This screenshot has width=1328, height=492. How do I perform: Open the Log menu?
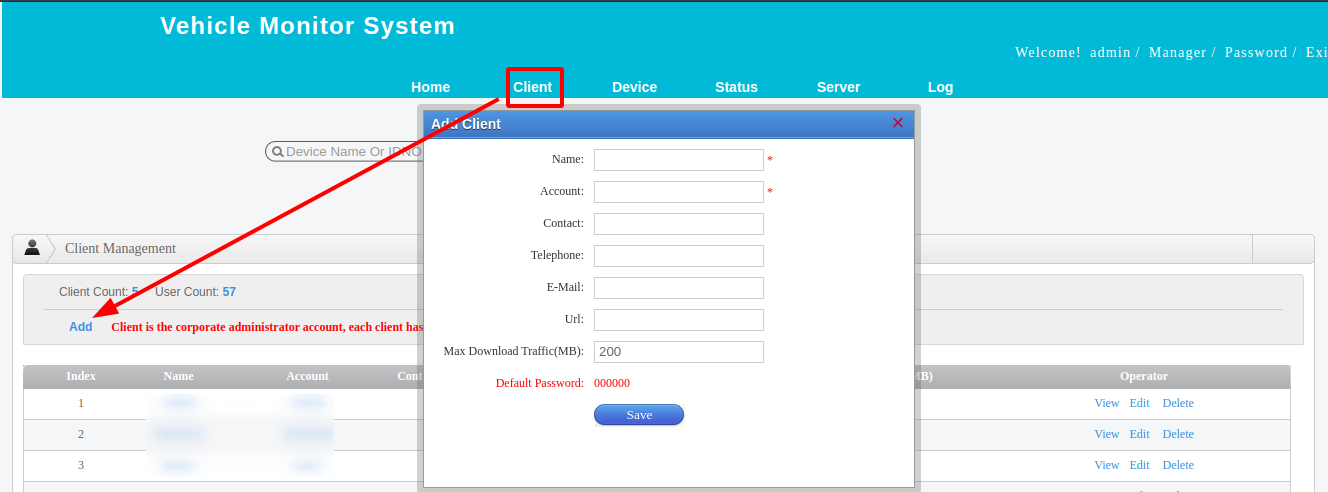click(940, 87)
